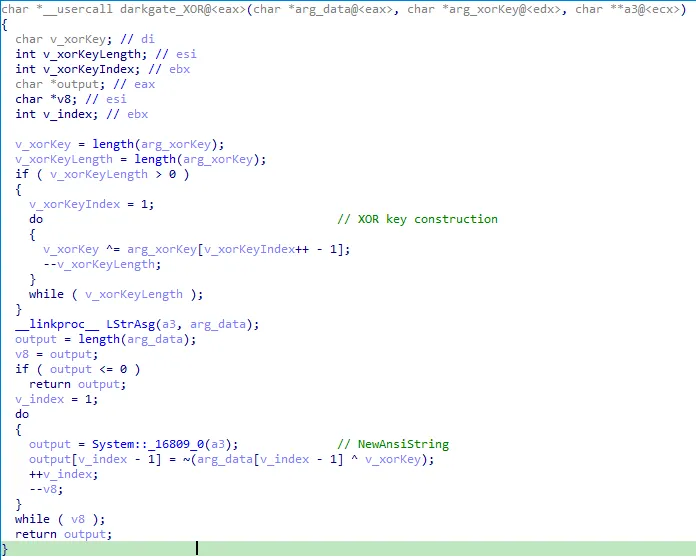This screenshot has width=696, height=560.
Task: Click the 'char *output;' declaration line
Action: tap(85, 84)
